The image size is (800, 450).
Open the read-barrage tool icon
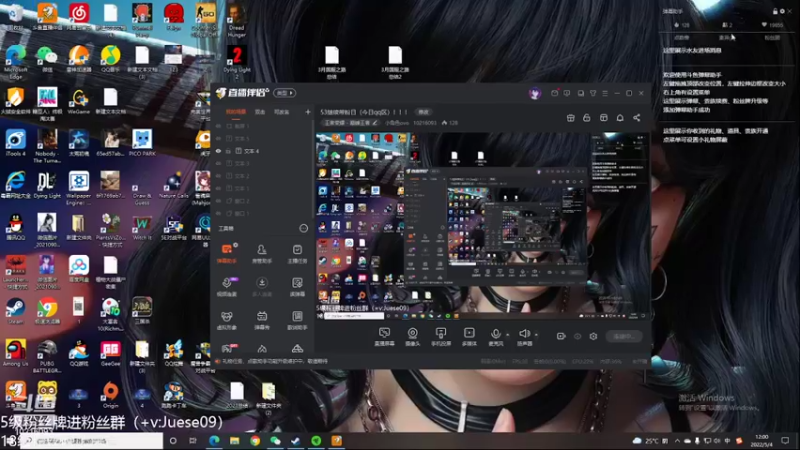[x=297, y=287]
